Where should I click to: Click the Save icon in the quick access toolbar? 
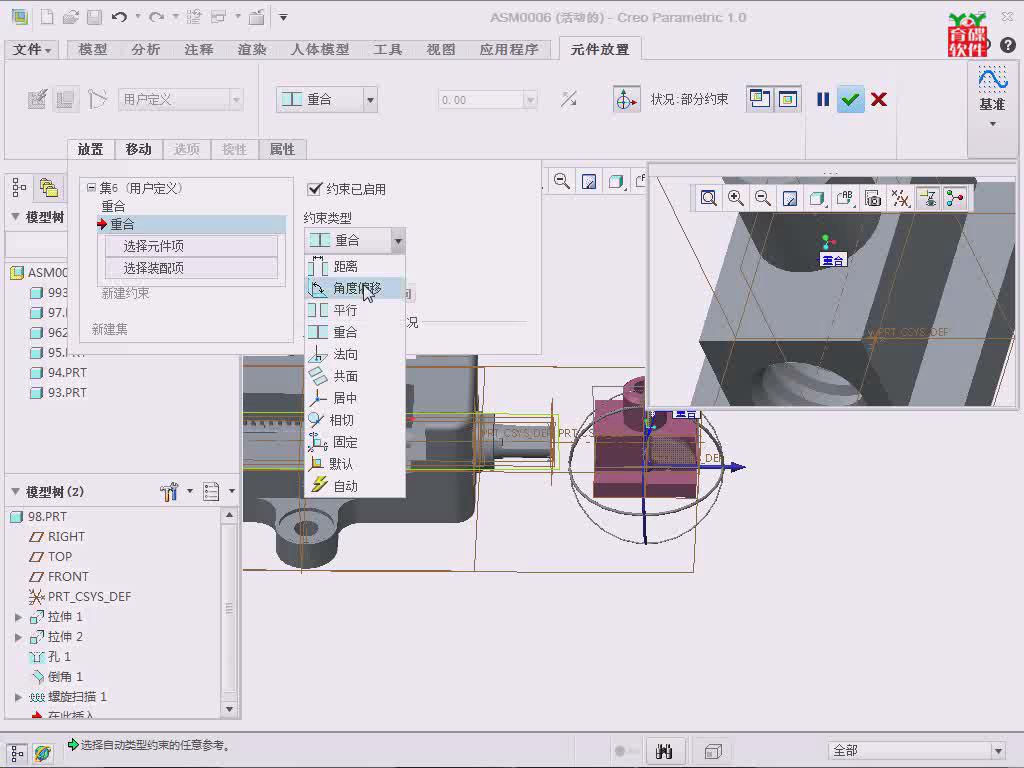pyautogui.click(x=95, y=17)
